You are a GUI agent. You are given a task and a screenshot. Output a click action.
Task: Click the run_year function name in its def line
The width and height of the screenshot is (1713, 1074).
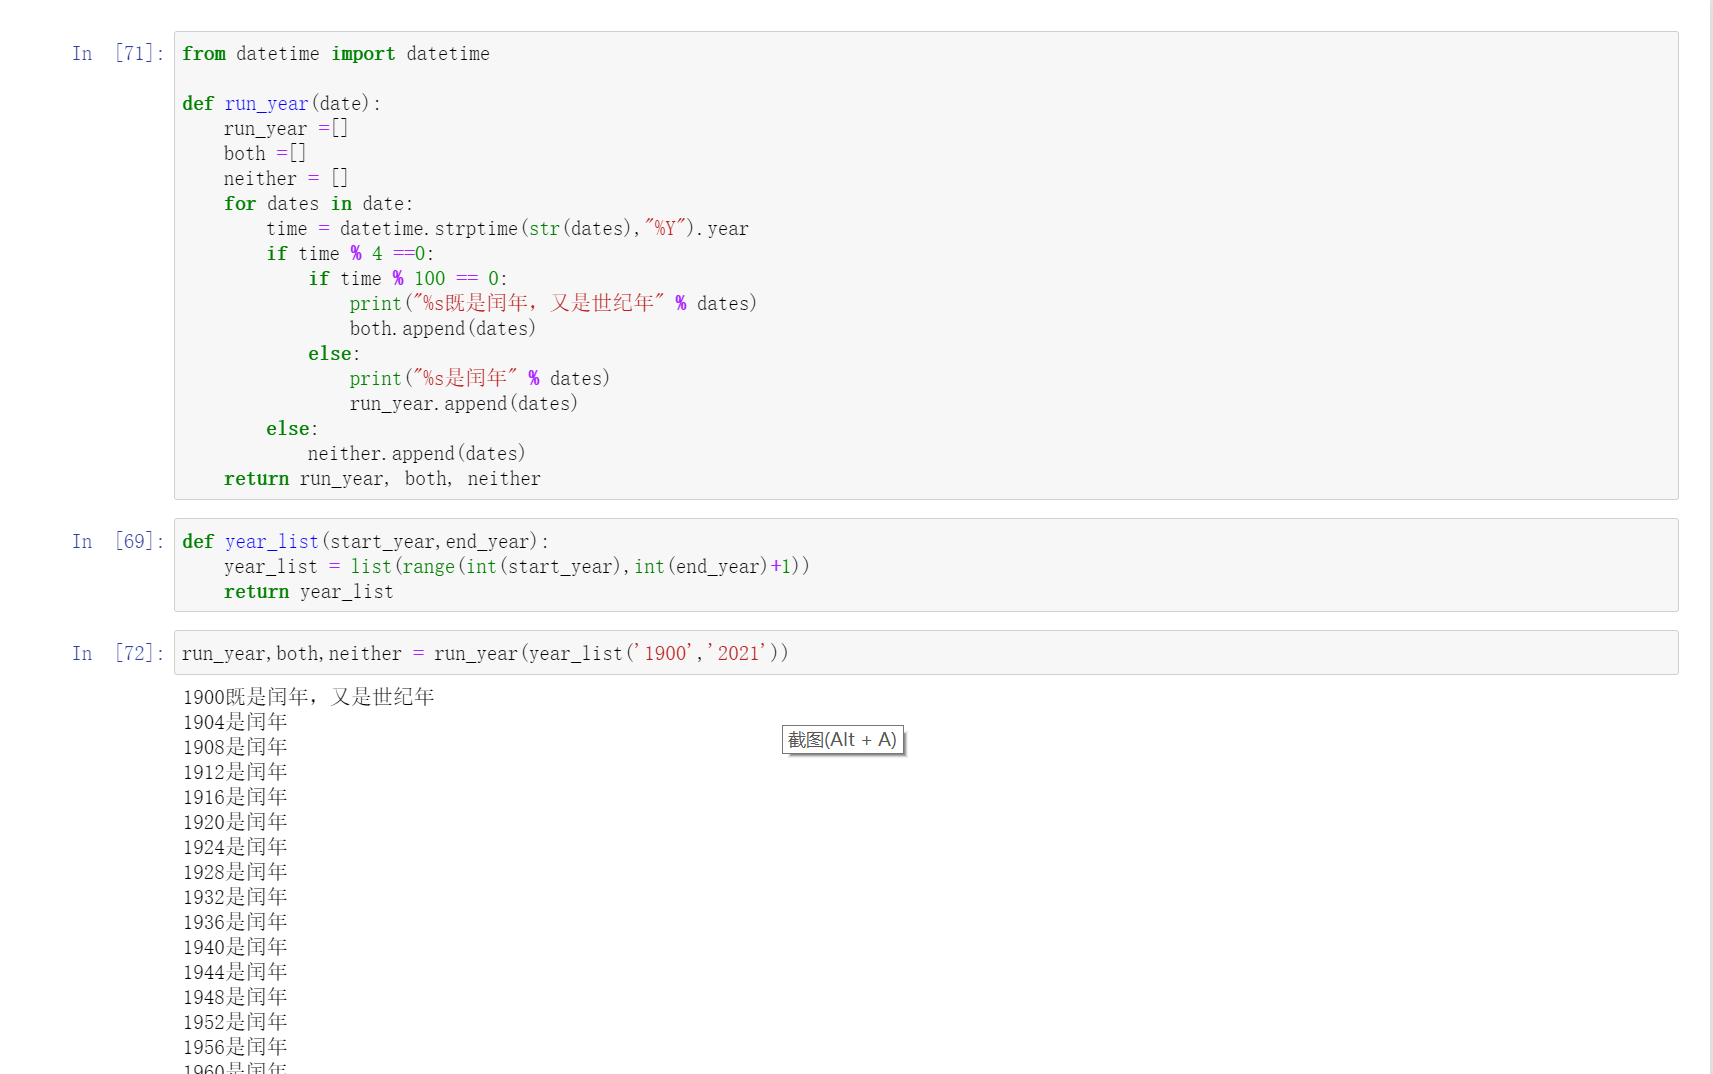pyautogui.click(x=266, y=104)
